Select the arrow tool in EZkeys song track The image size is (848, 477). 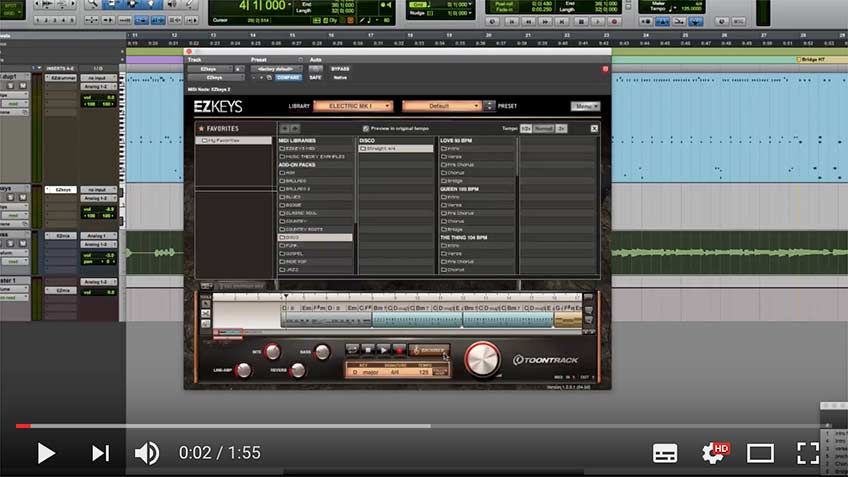tap(206, 303)
